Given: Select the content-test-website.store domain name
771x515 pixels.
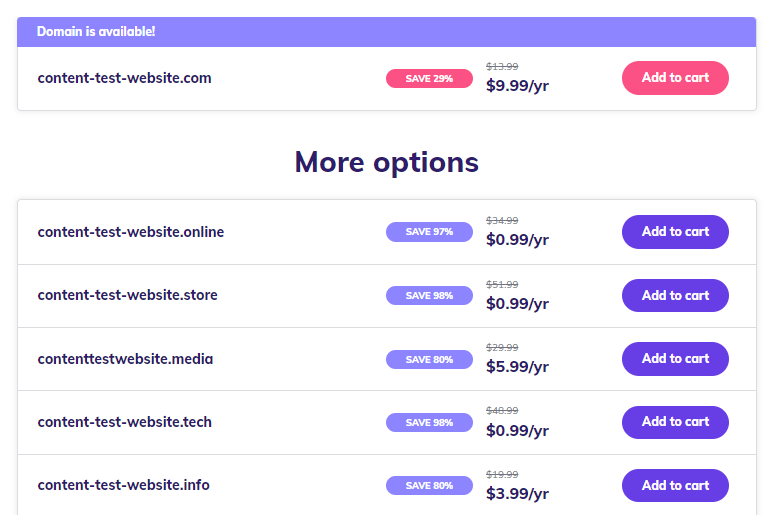Looking at the screenshot, I should tap(127, 295).
